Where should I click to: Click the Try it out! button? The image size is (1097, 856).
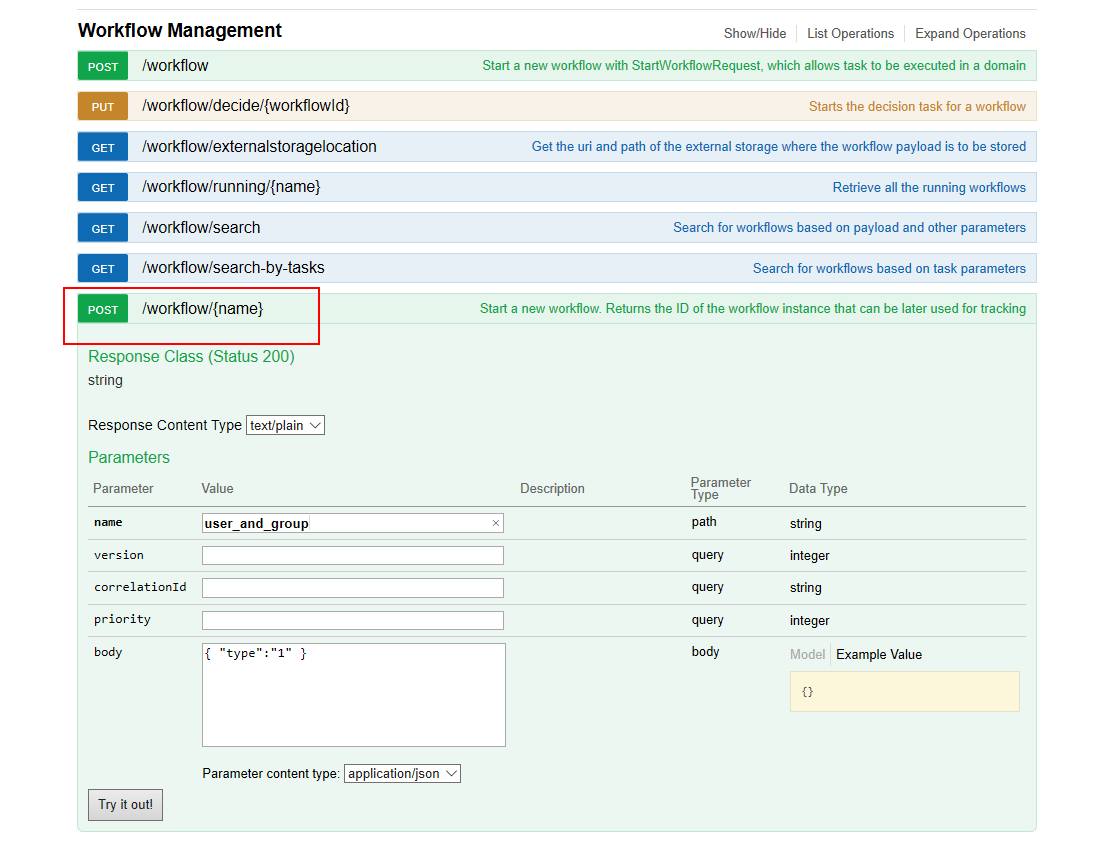pos(125,805)
